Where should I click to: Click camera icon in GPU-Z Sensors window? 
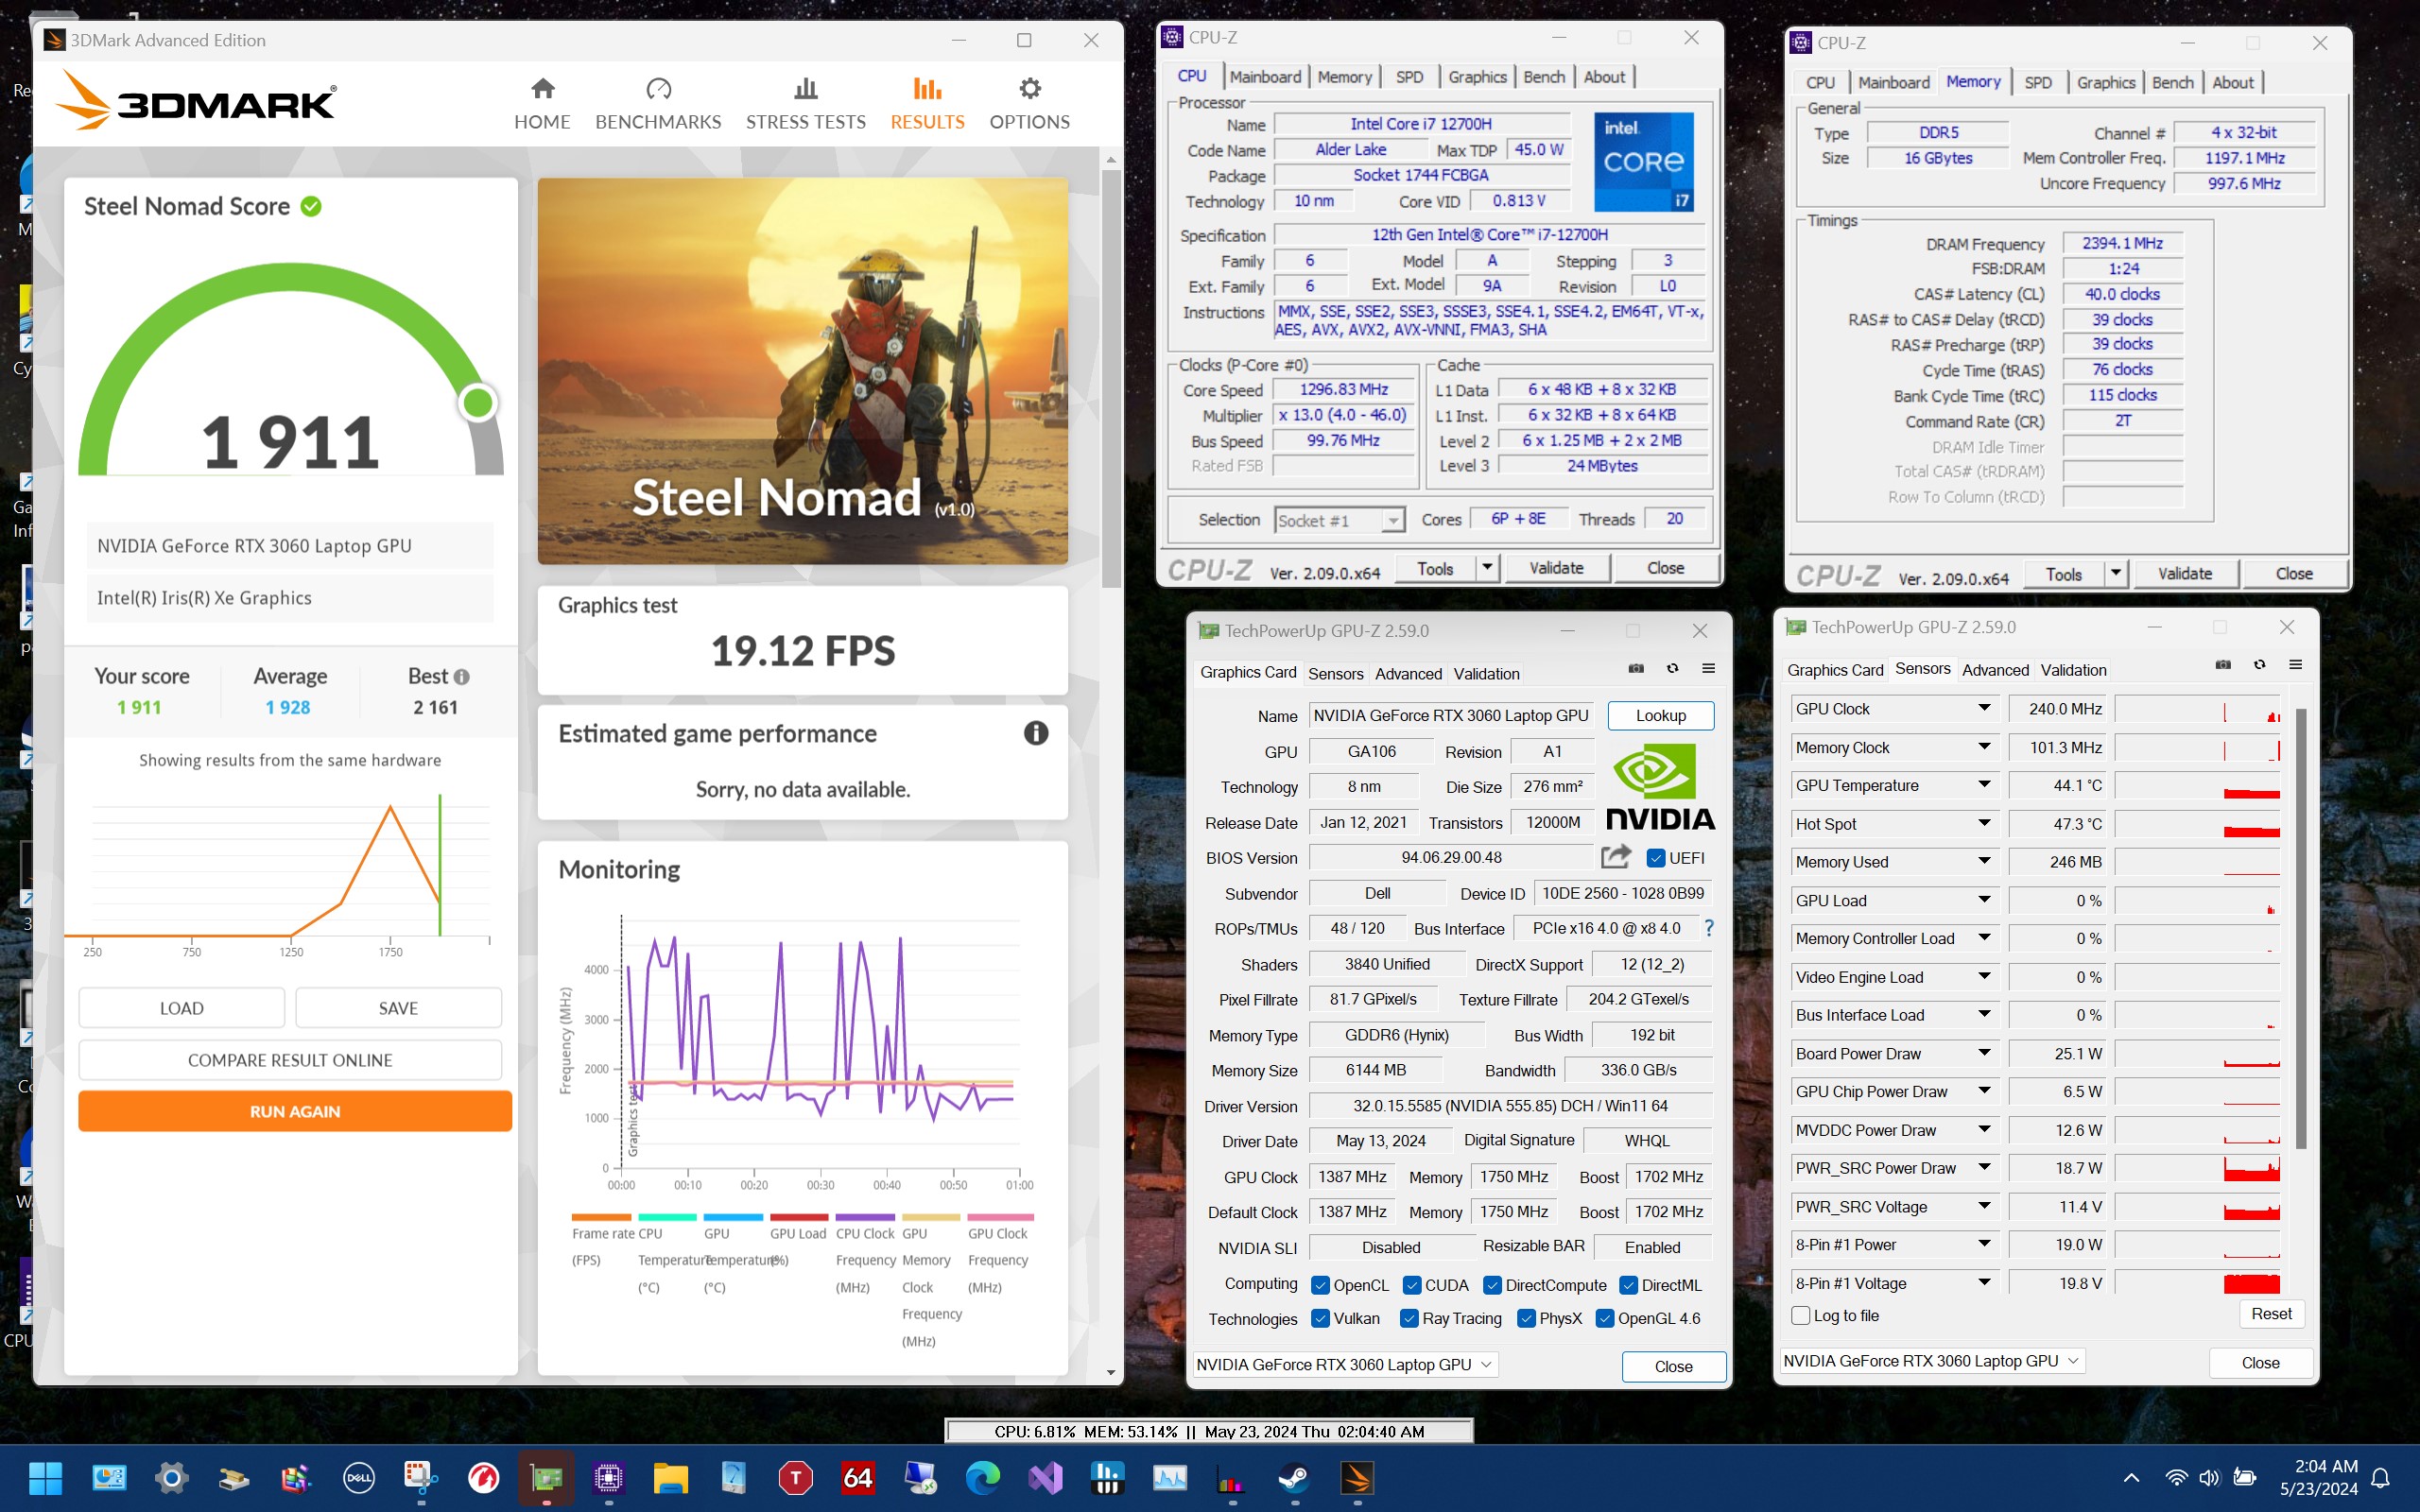click(2223, 665)
